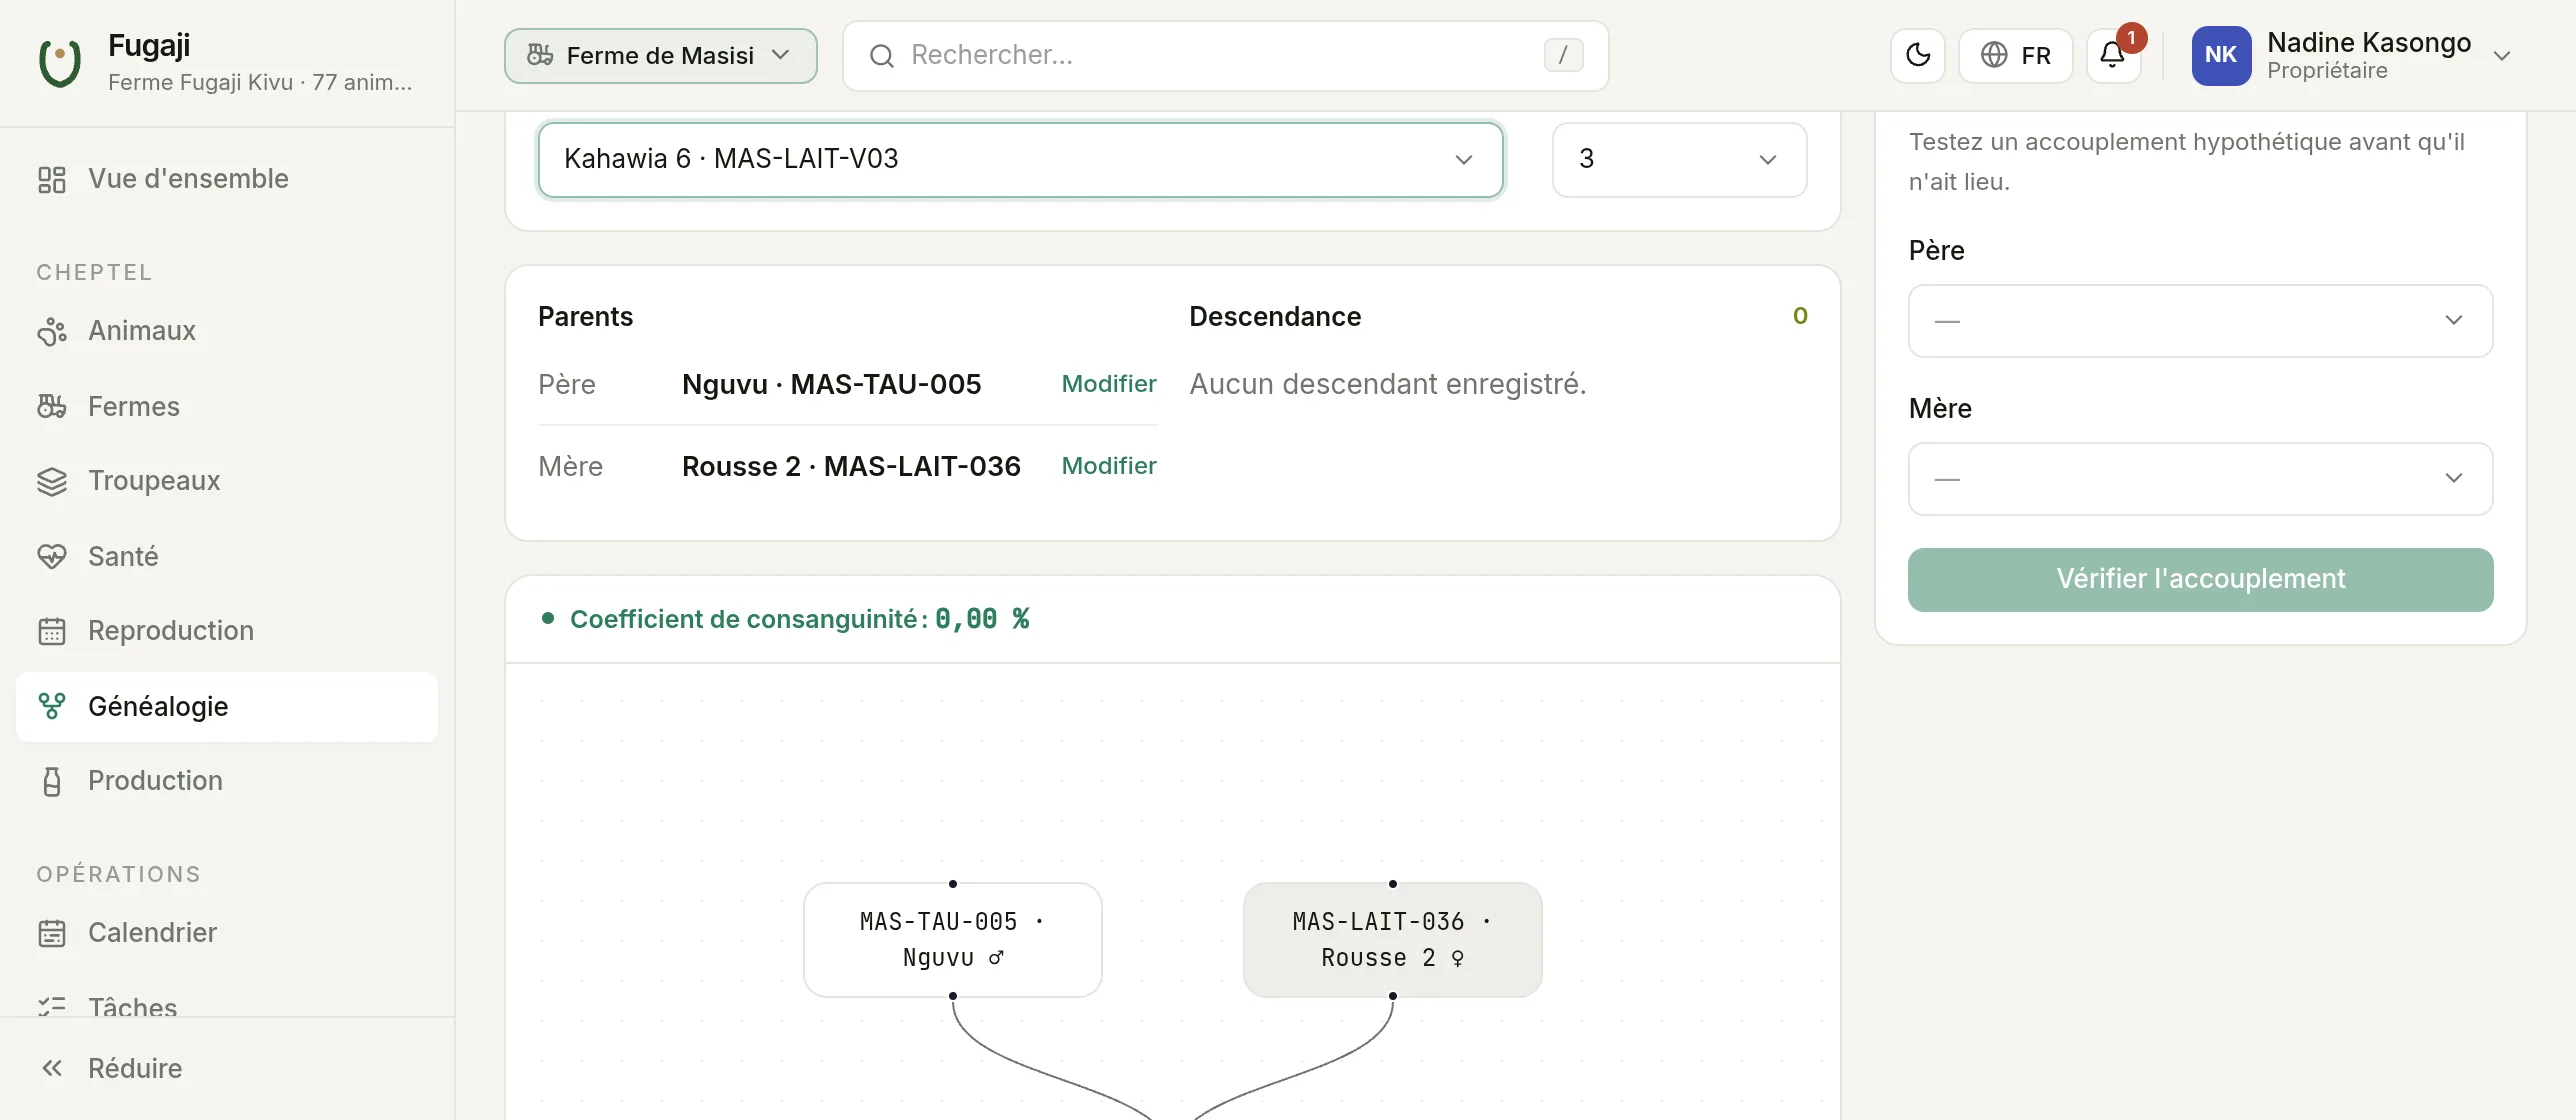2576x1120 pixels.
Task: Click the Généalogie tree icon
Action: (52, 706)
